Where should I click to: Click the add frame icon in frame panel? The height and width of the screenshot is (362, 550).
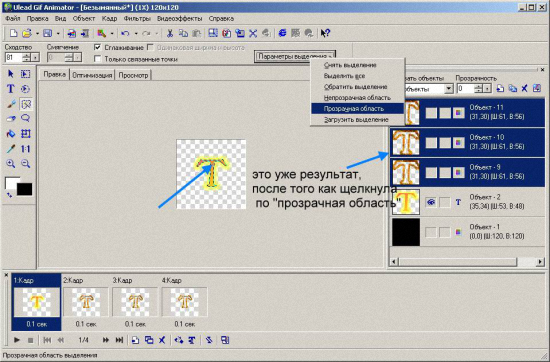[x=135, y=340]
